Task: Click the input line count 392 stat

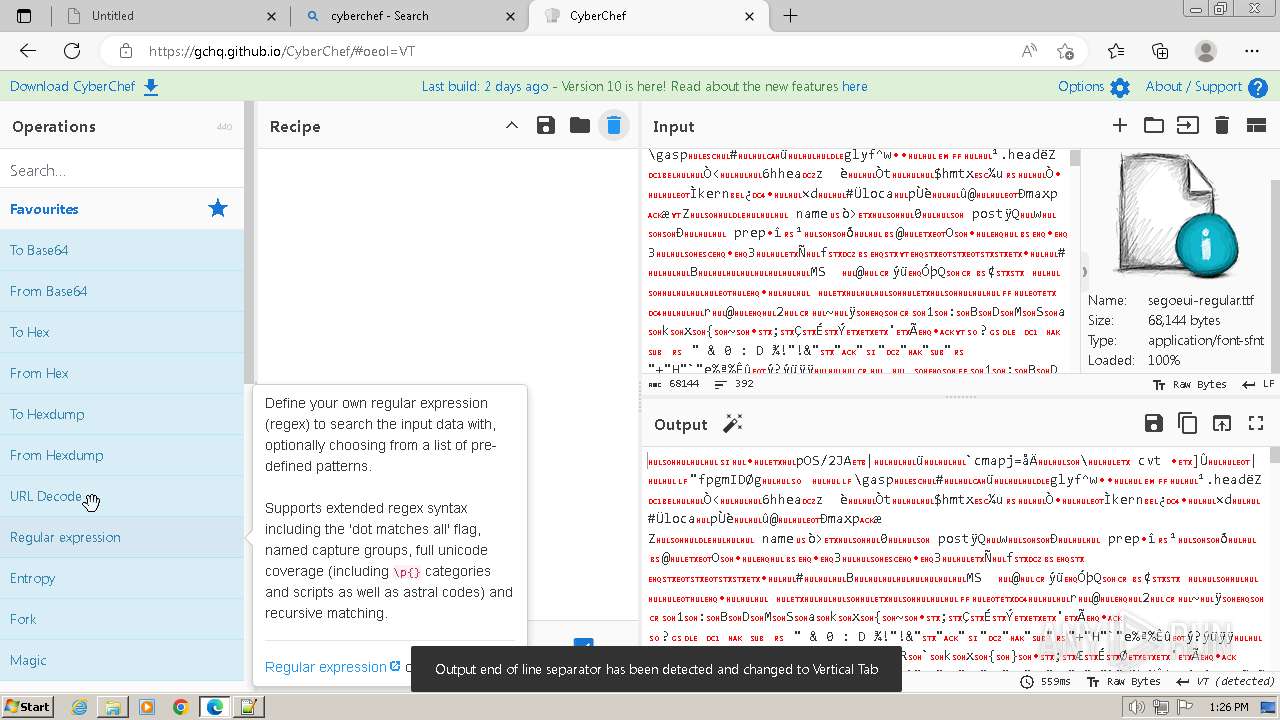Action: 735,384
